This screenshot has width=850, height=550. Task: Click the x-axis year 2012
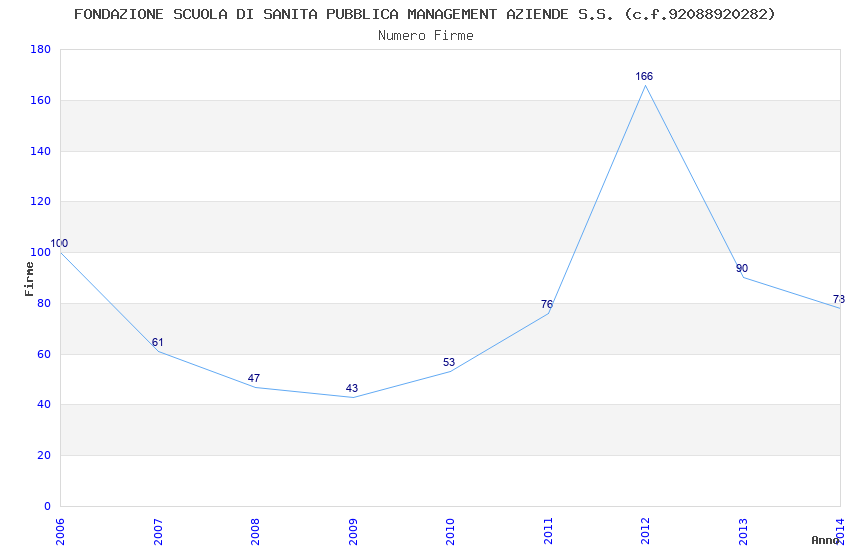point(645,532)
